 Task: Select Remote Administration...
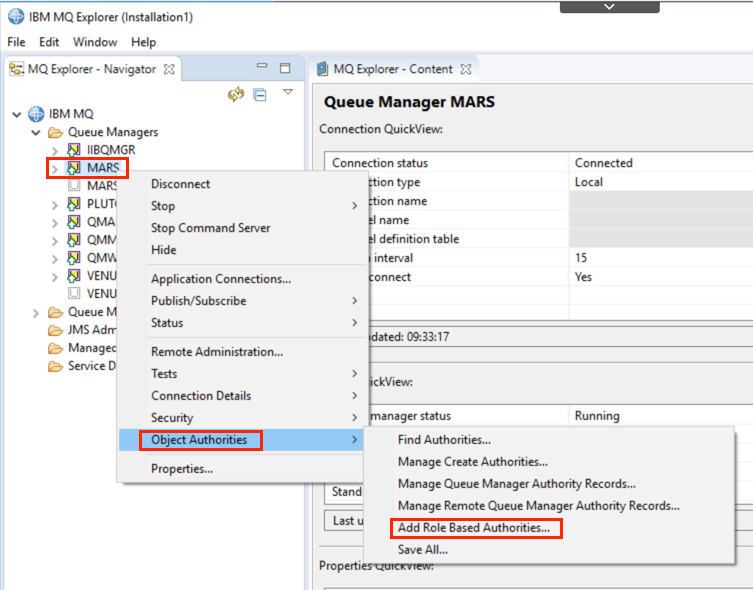243,352
